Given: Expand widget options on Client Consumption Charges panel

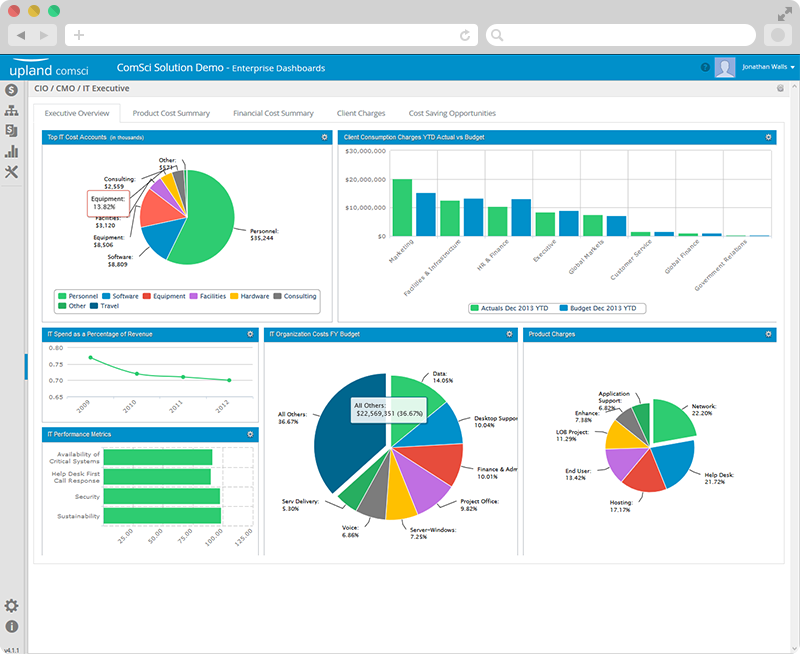Looking at the screenshot, I should coord(766,137).
